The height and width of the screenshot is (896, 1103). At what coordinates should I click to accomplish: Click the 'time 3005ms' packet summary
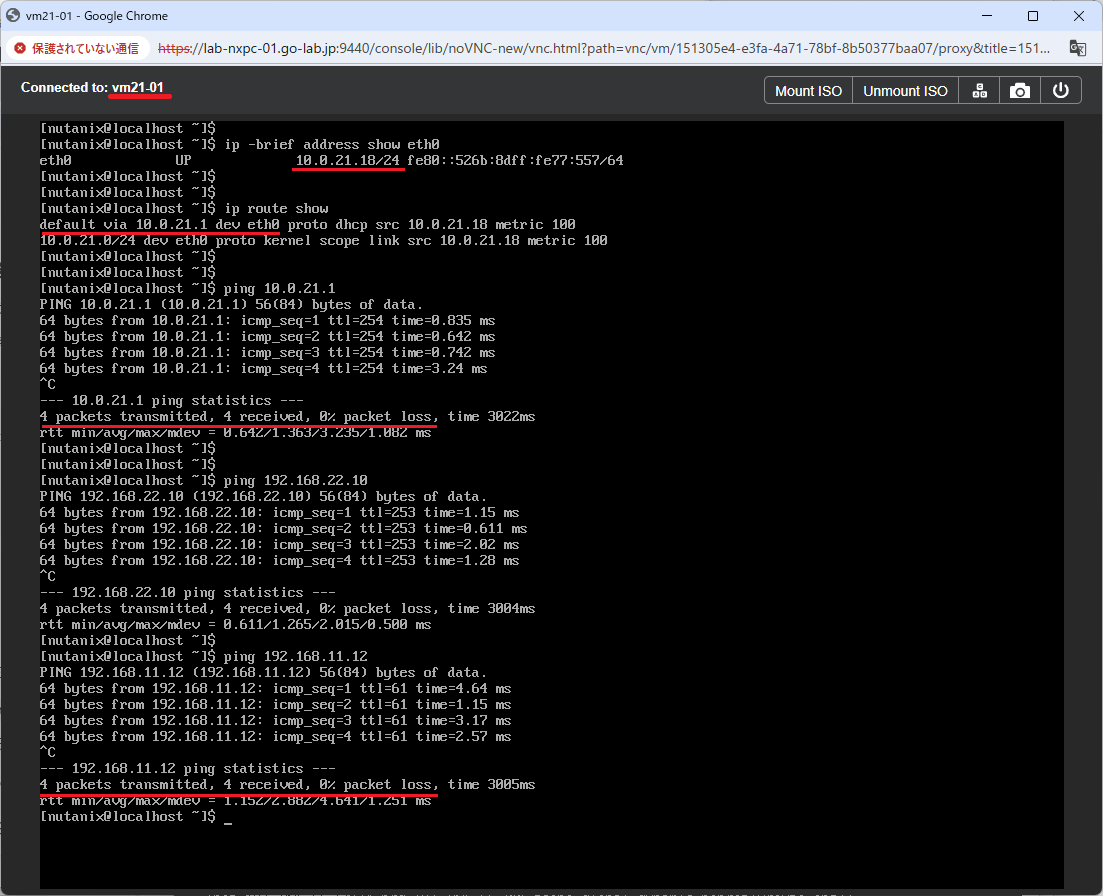(492, 784)
